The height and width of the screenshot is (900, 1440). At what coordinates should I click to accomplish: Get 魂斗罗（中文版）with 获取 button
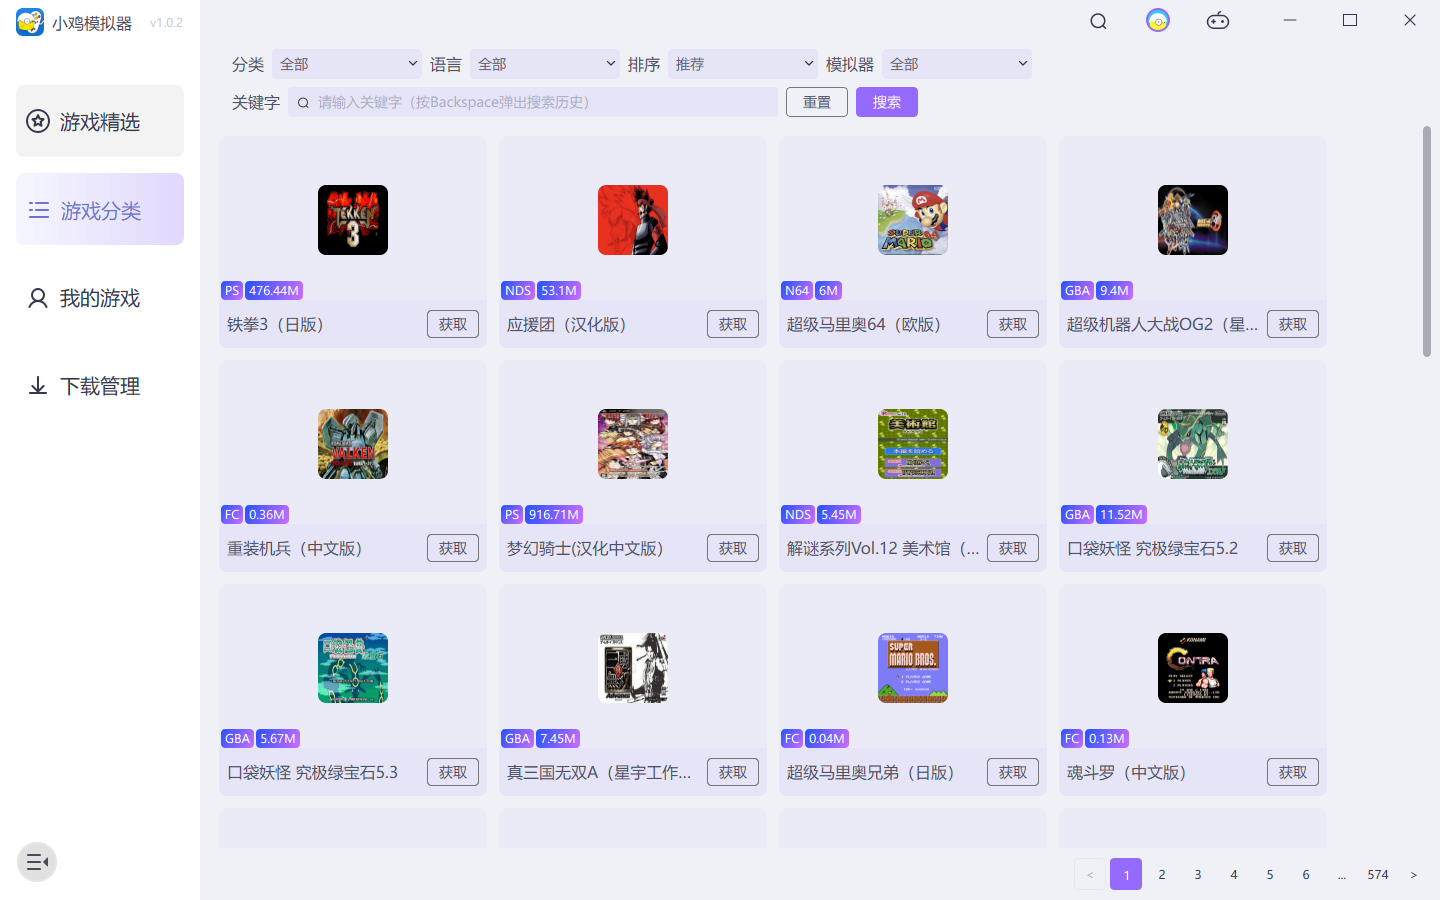click(x=1293, y=772)
